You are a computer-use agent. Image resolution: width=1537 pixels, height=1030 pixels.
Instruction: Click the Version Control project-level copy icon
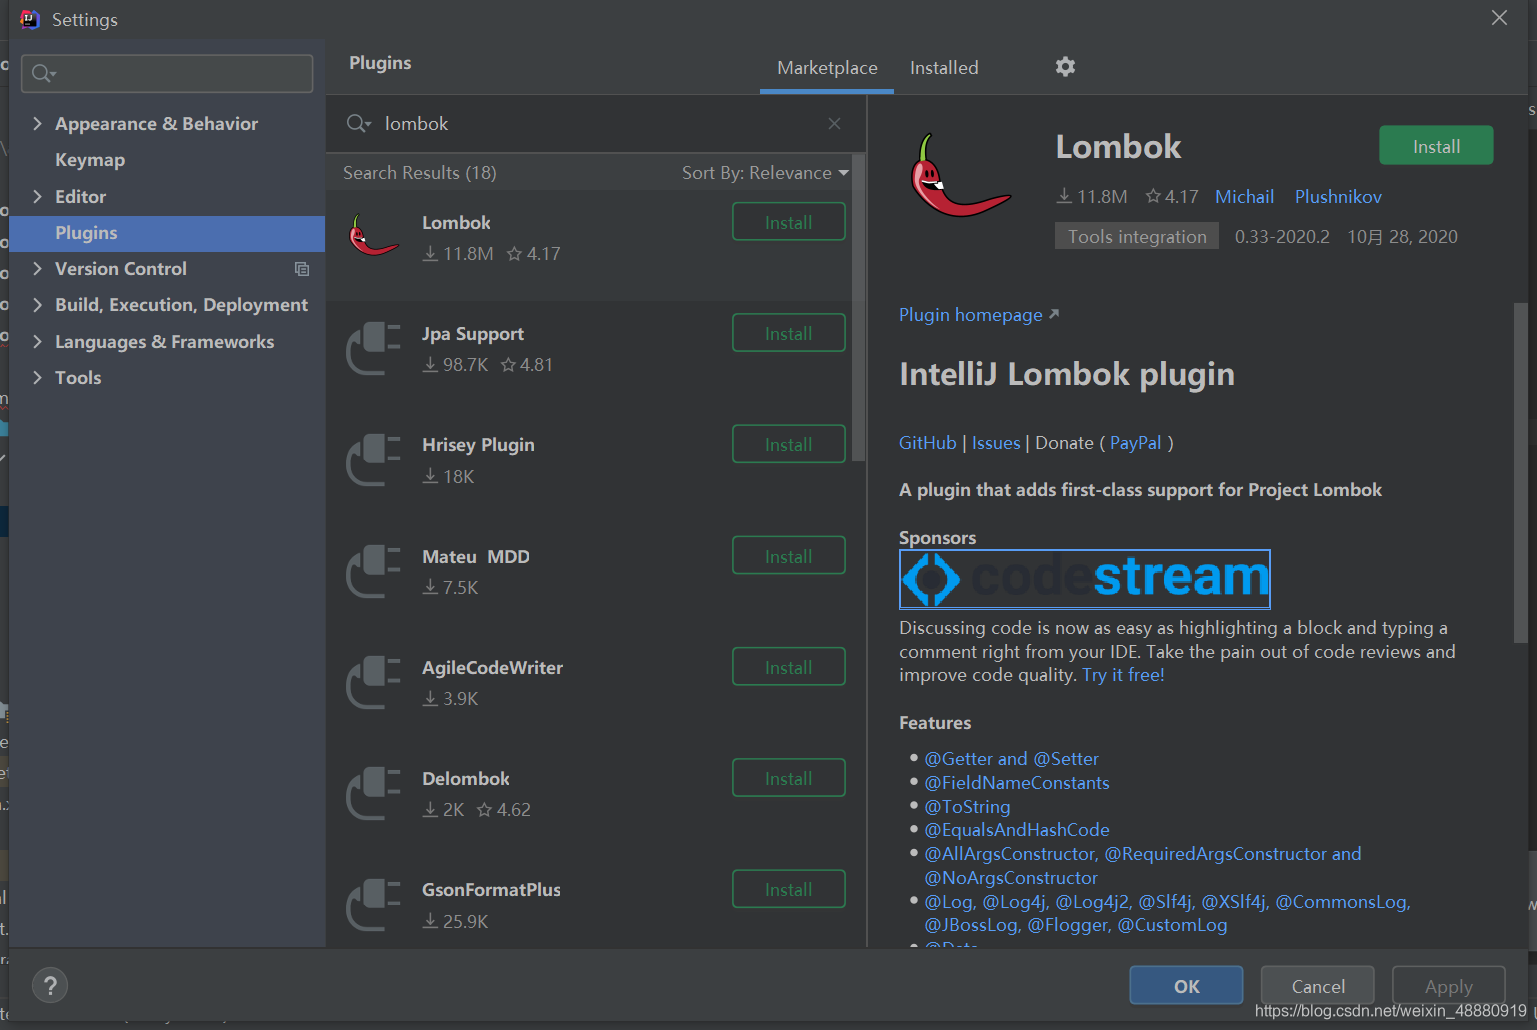pyautogui.click(x=302, y=269)
